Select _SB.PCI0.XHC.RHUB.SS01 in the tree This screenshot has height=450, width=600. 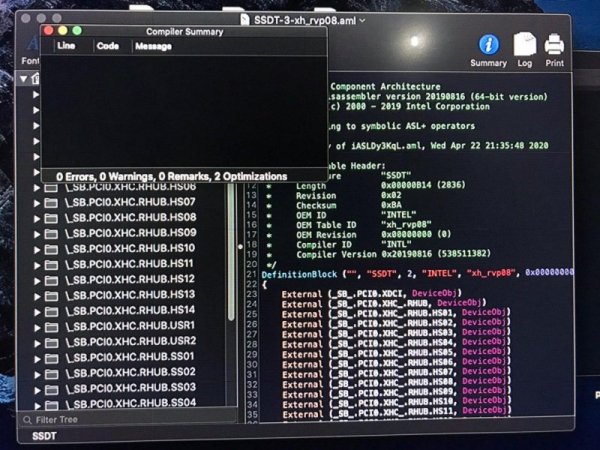click(x=130, y=357)
